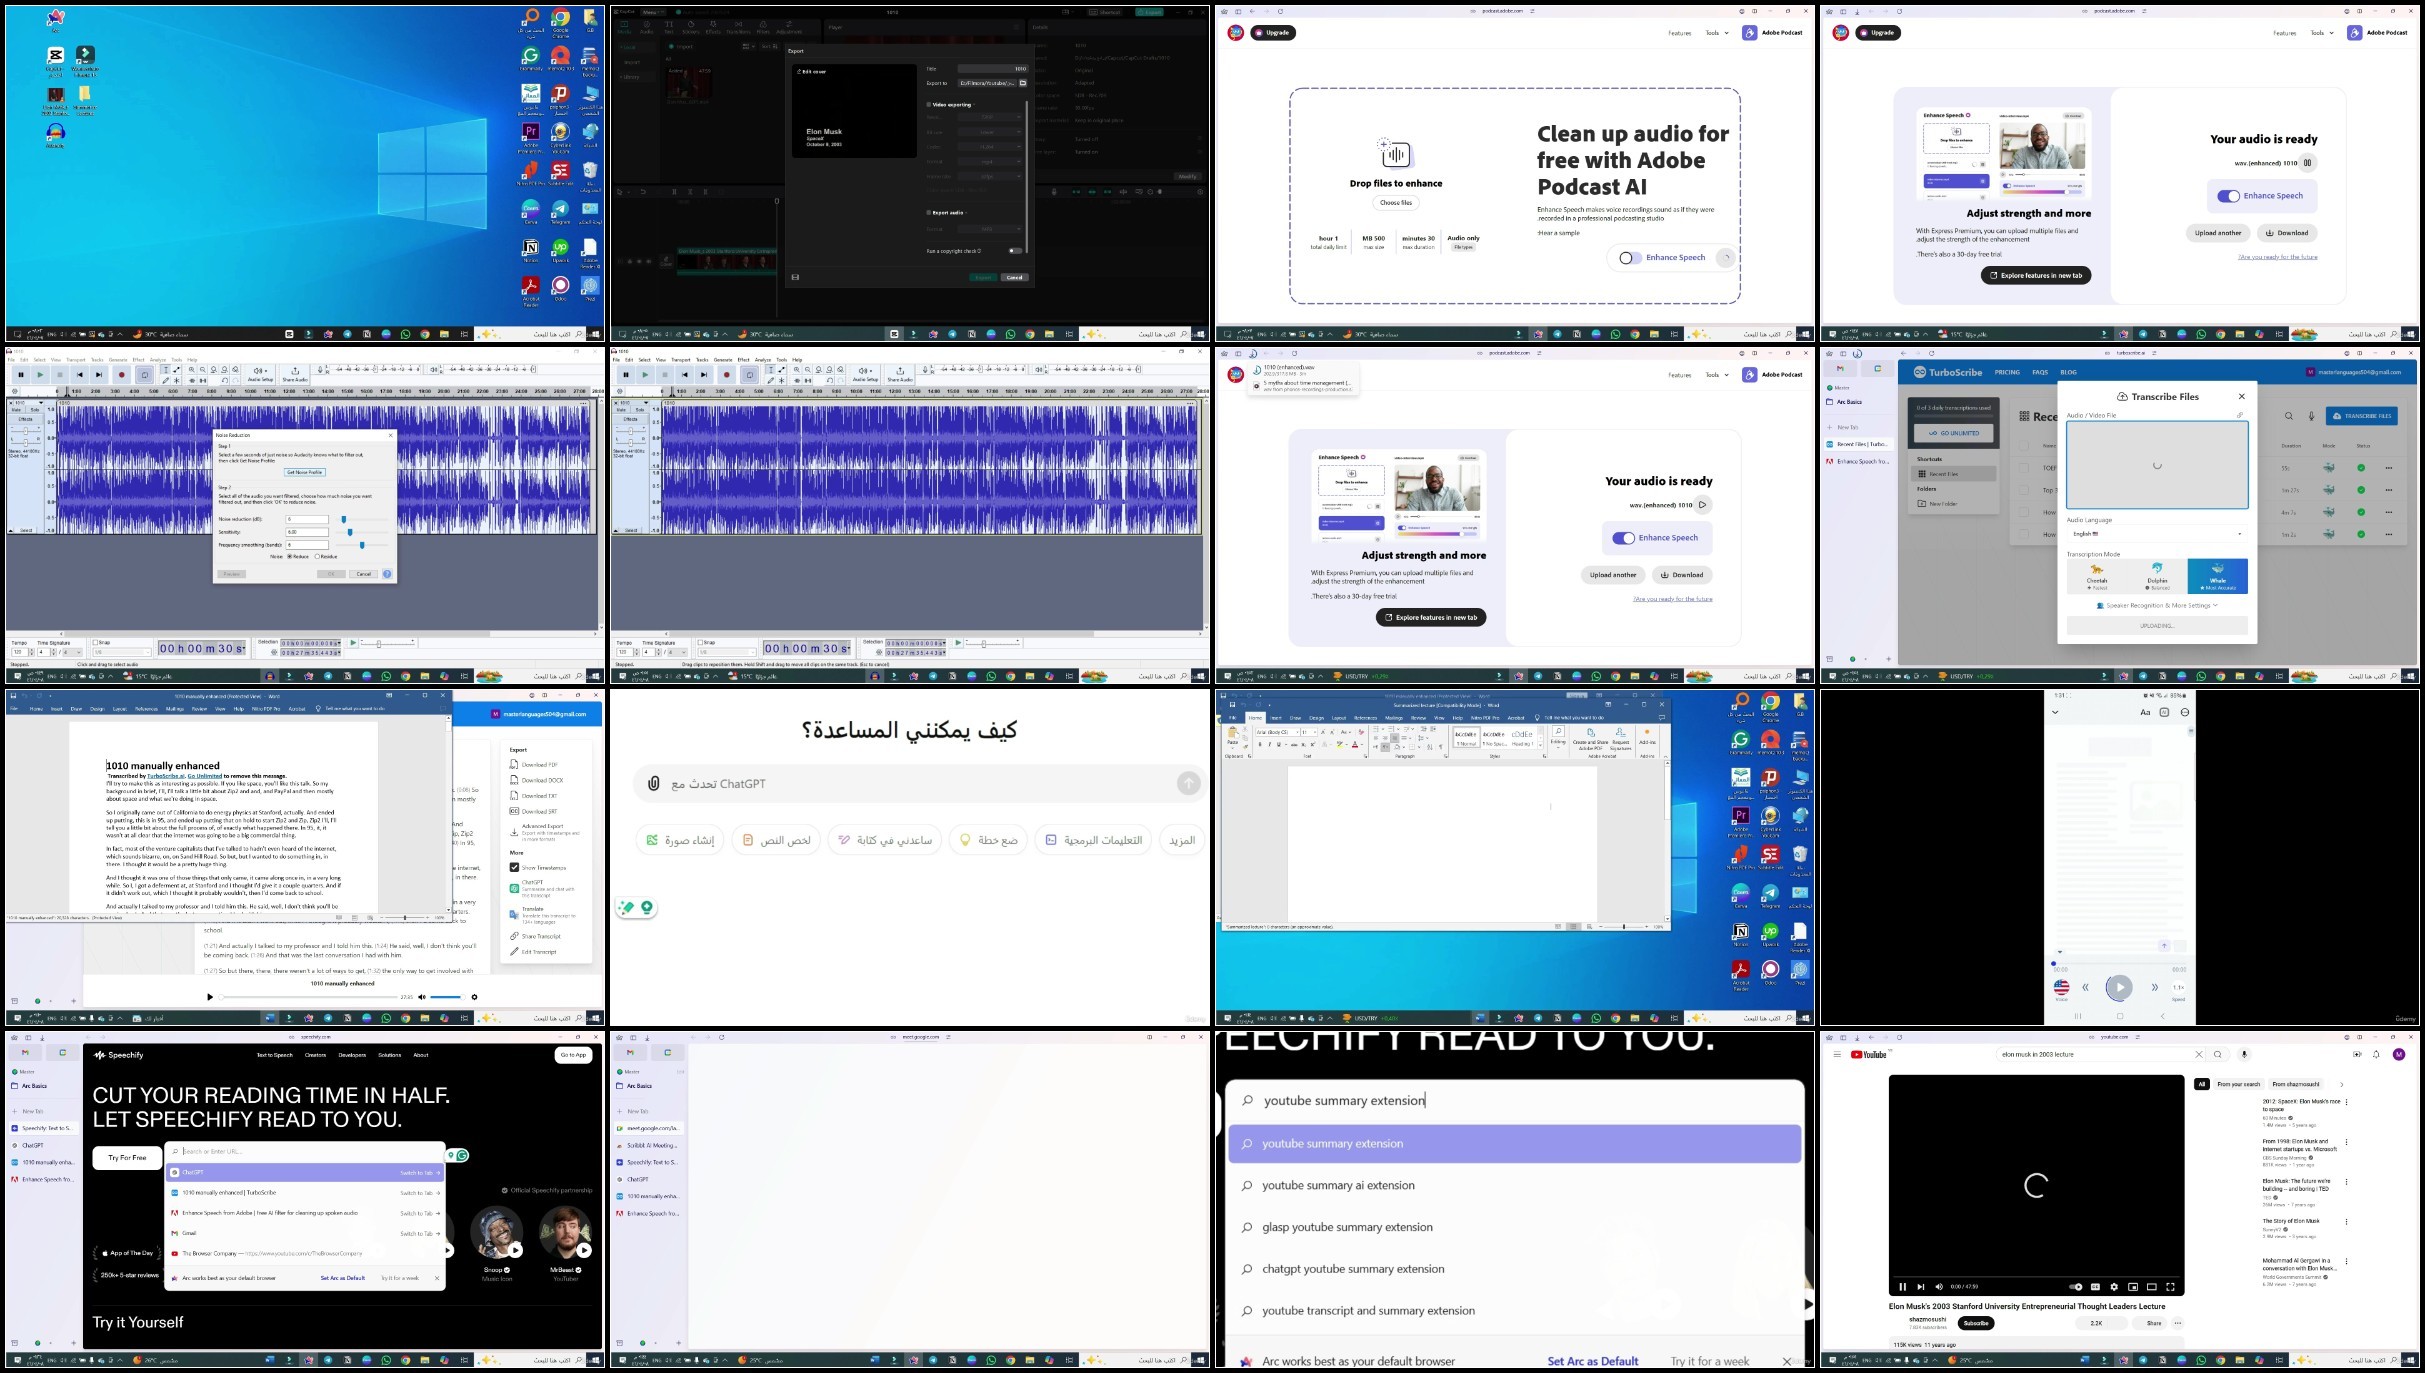Open the three-dot menu for the 55s file row
Viewport: 2425px width, 1373px height.
click(x=2389, y=468)
